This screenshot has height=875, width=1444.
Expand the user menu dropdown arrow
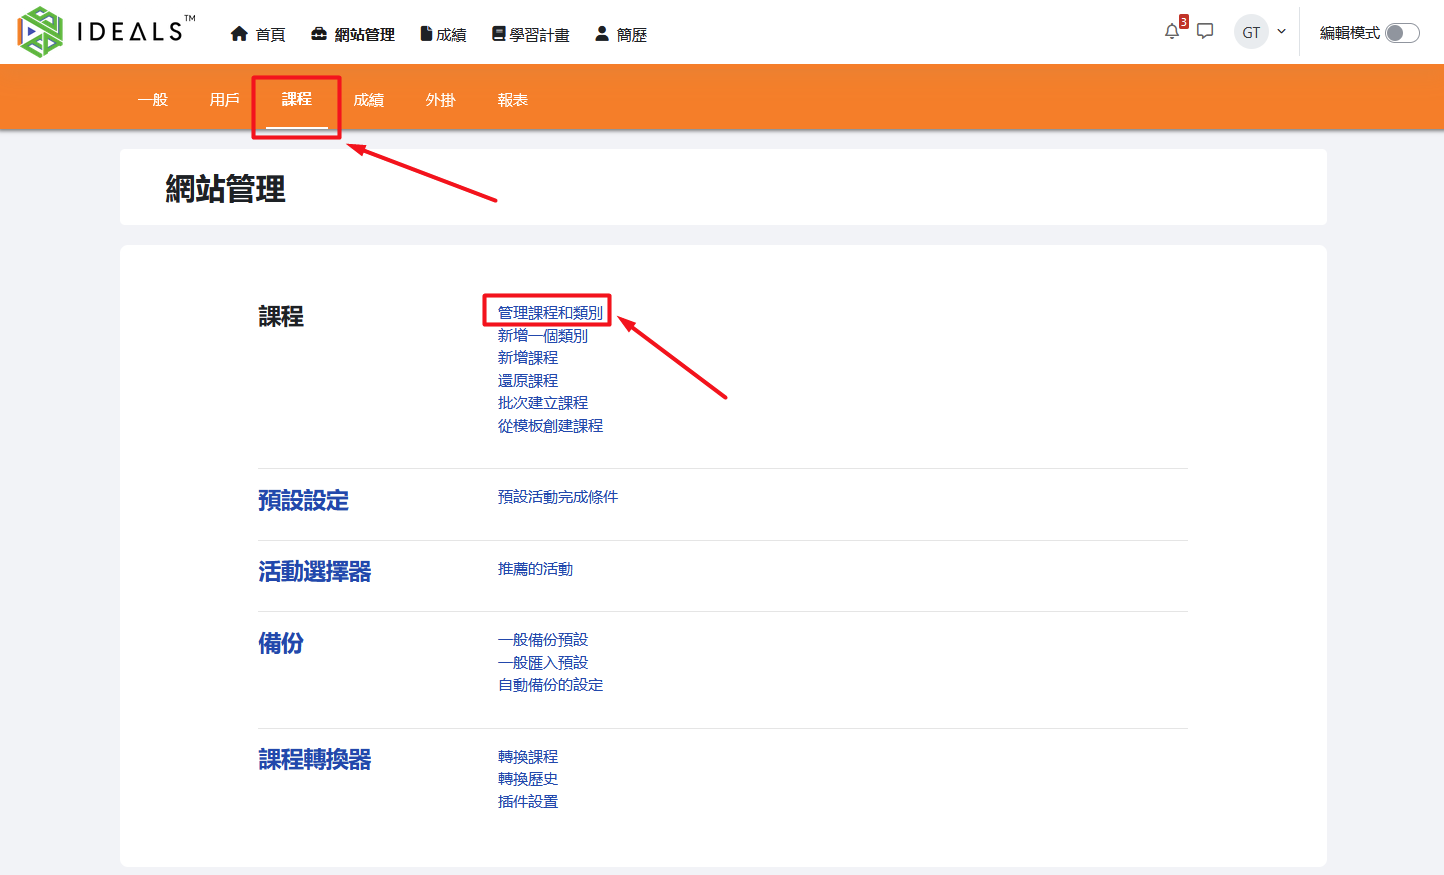[1281, 32]
